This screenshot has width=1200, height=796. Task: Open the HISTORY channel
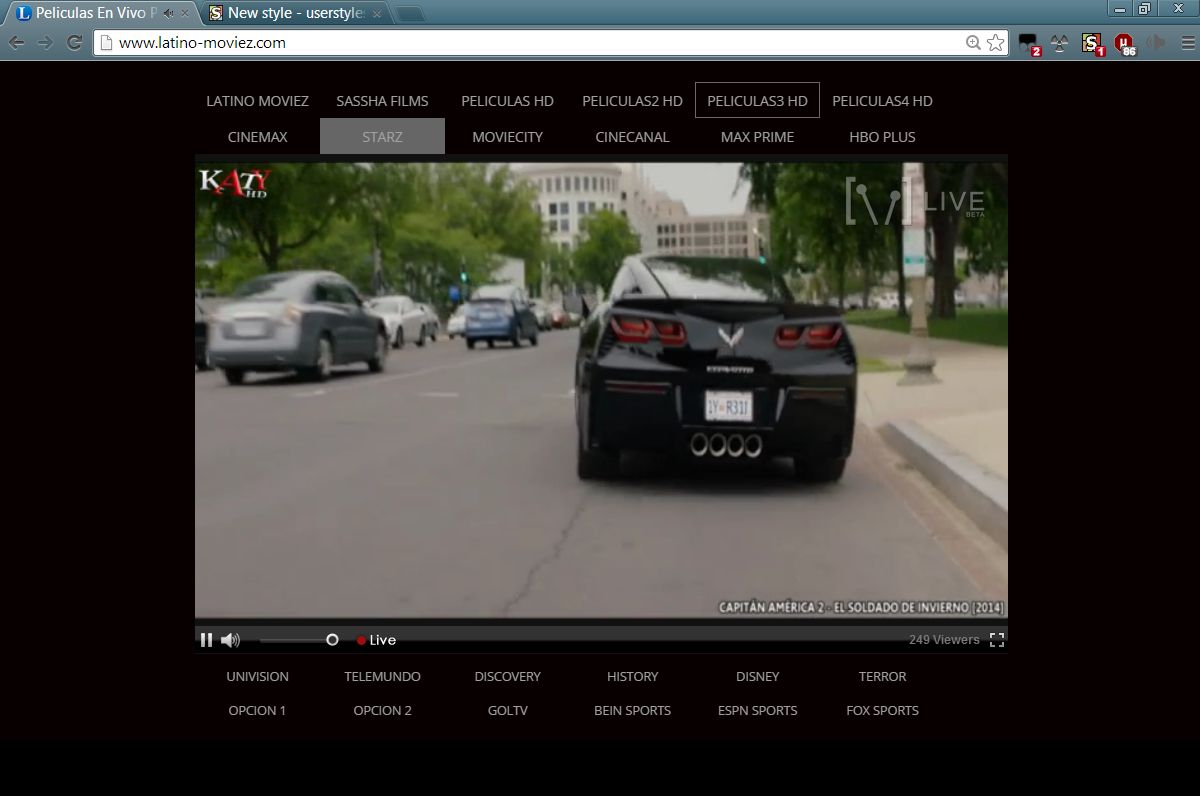coord(632,677)
